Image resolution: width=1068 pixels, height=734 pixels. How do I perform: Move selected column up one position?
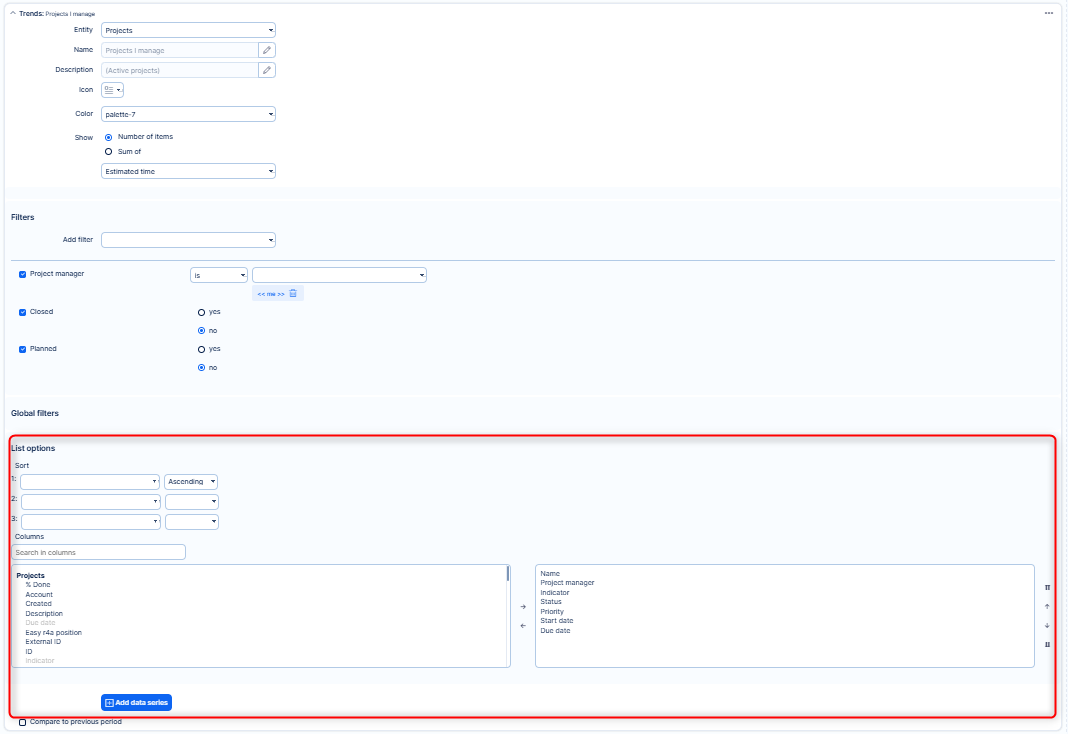pyautogui.click(x=1047, y=607)
